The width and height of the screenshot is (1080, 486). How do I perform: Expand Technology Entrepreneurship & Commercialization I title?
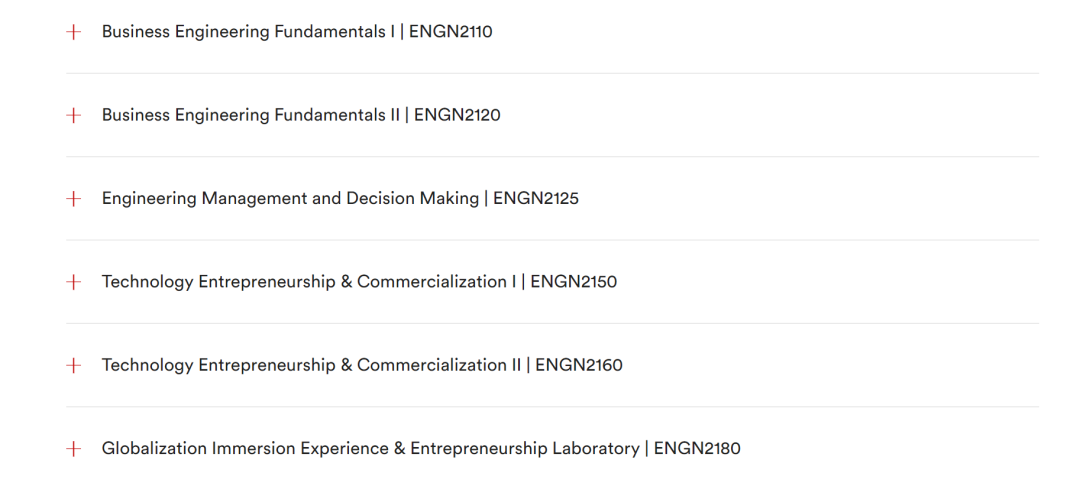click(309, 282)
